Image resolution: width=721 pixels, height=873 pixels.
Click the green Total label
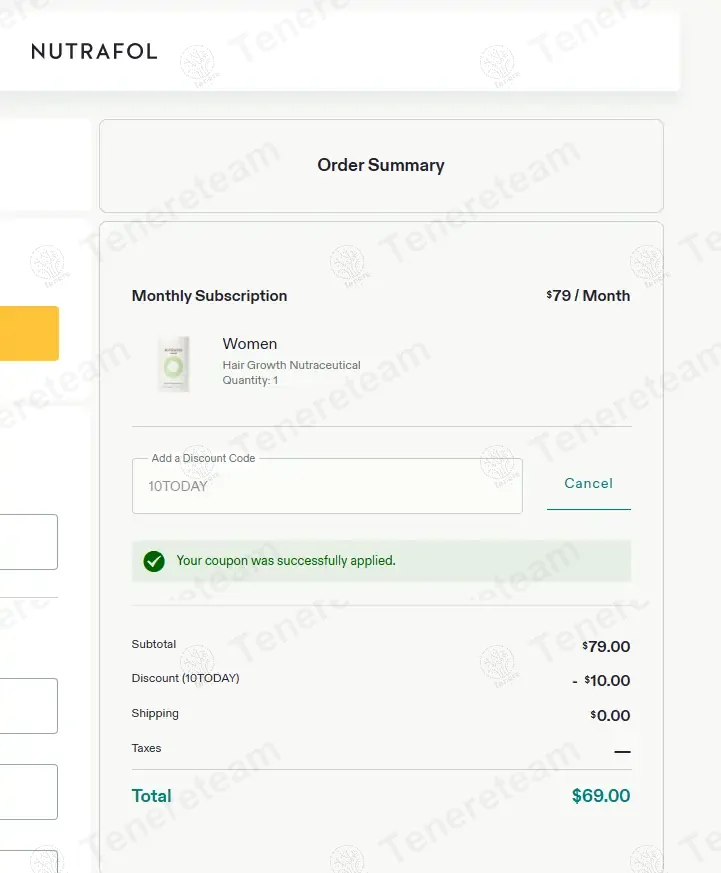(x=151, y=796)
